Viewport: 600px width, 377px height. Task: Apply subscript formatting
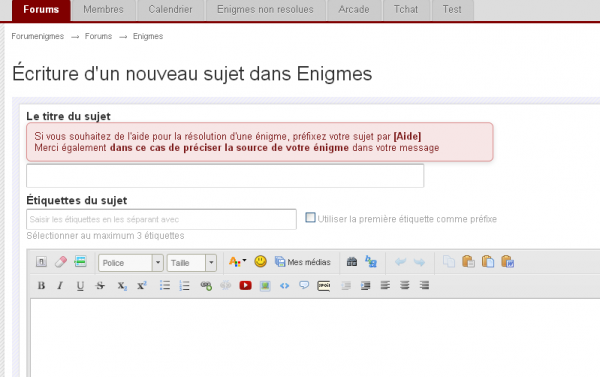(122, 286)
